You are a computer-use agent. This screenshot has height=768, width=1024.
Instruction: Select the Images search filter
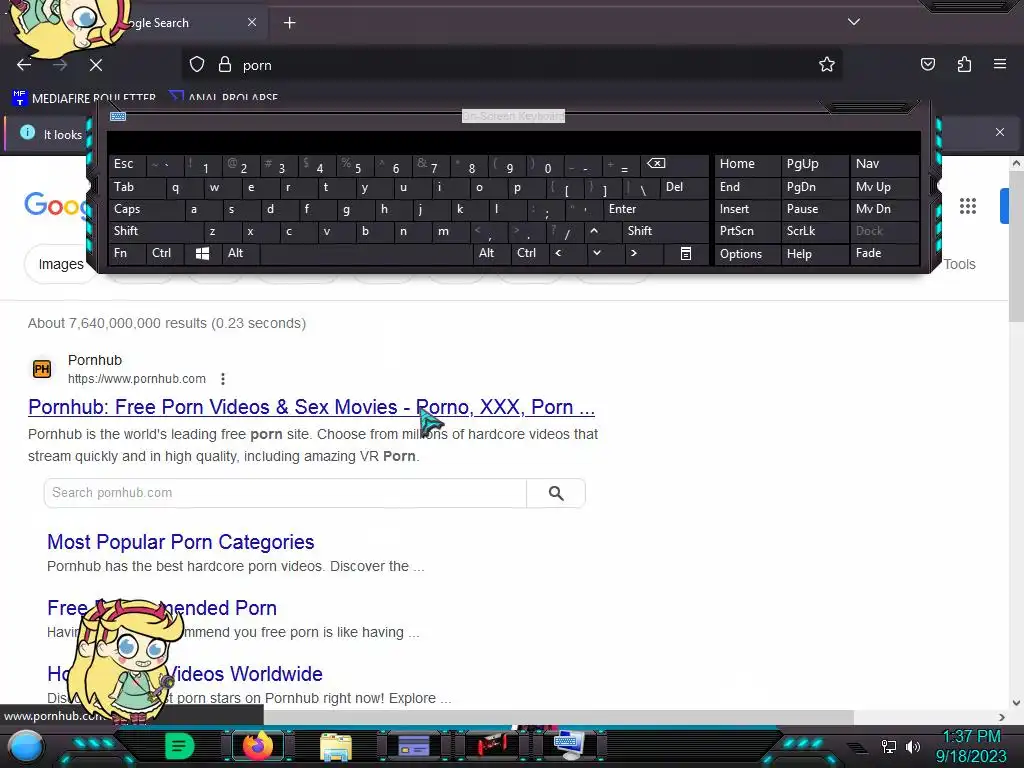61,264
